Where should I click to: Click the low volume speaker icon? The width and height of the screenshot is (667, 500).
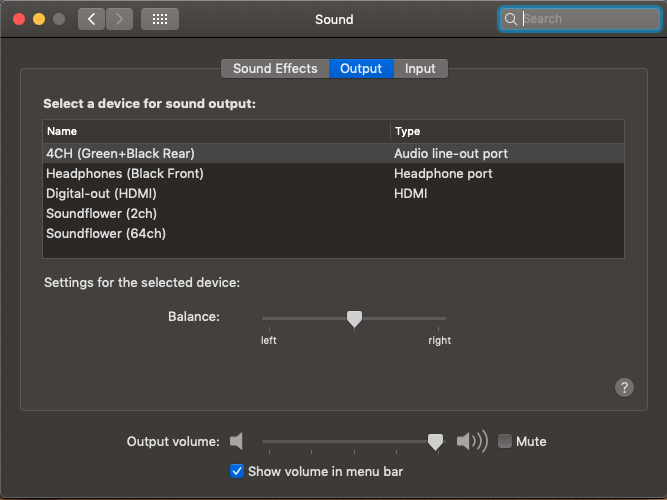pos(236,441)
